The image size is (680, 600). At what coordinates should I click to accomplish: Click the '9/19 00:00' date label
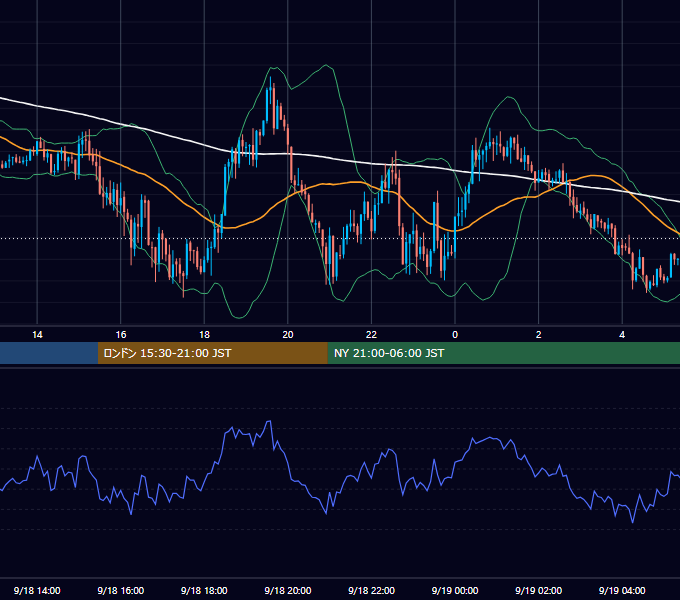(455, 590)
